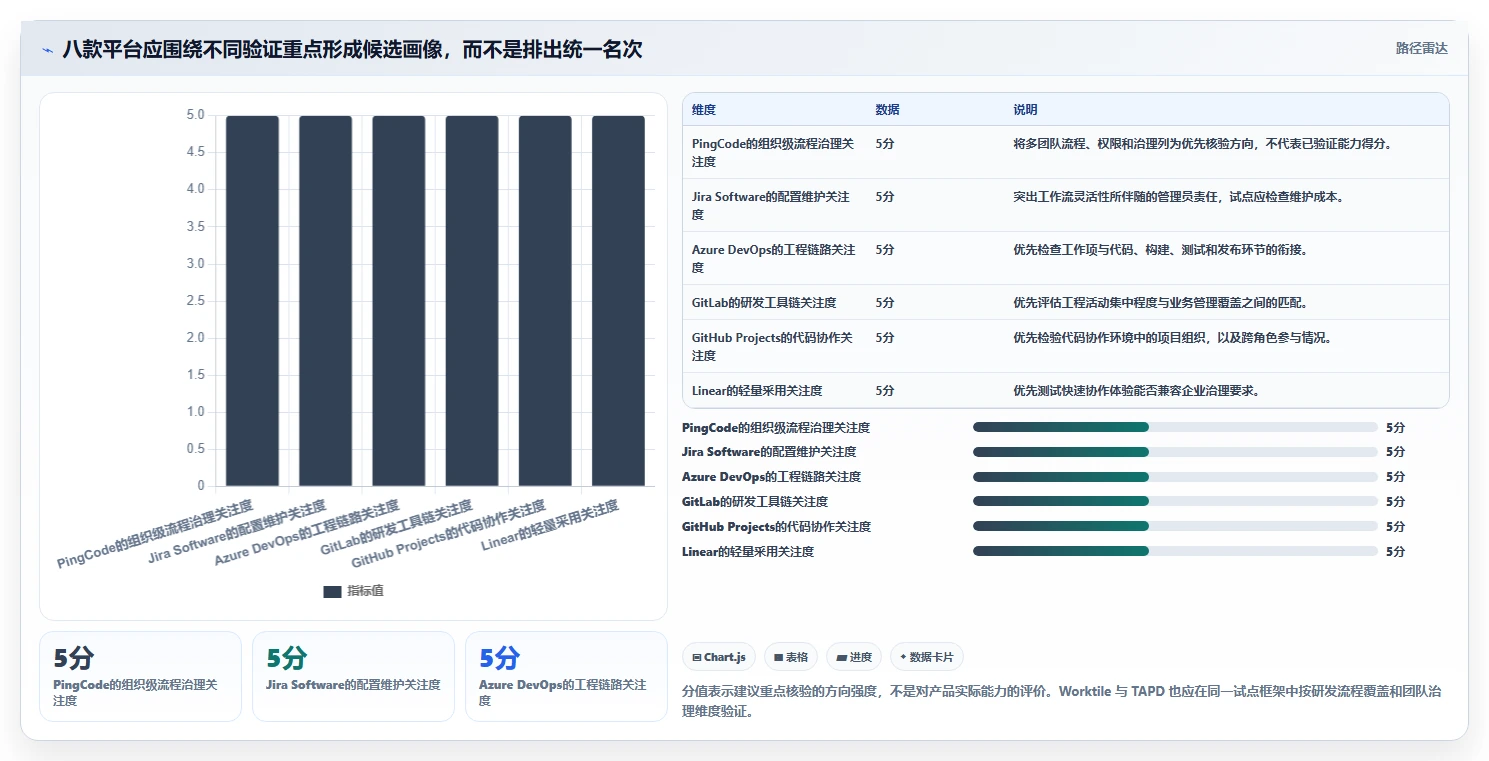Viewport: 1489px width, 761px height.
Task: Click the Chart.js tag pill
Action: click(x=719, y=657)
